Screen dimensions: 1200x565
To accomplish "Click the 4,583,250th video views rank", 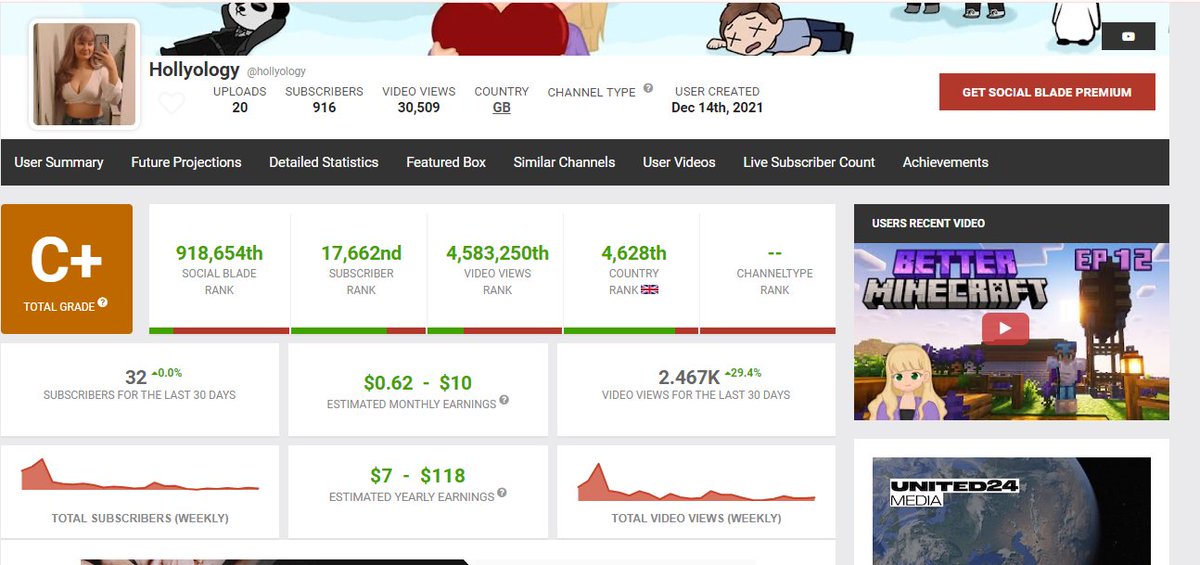I will coord(497,253).
